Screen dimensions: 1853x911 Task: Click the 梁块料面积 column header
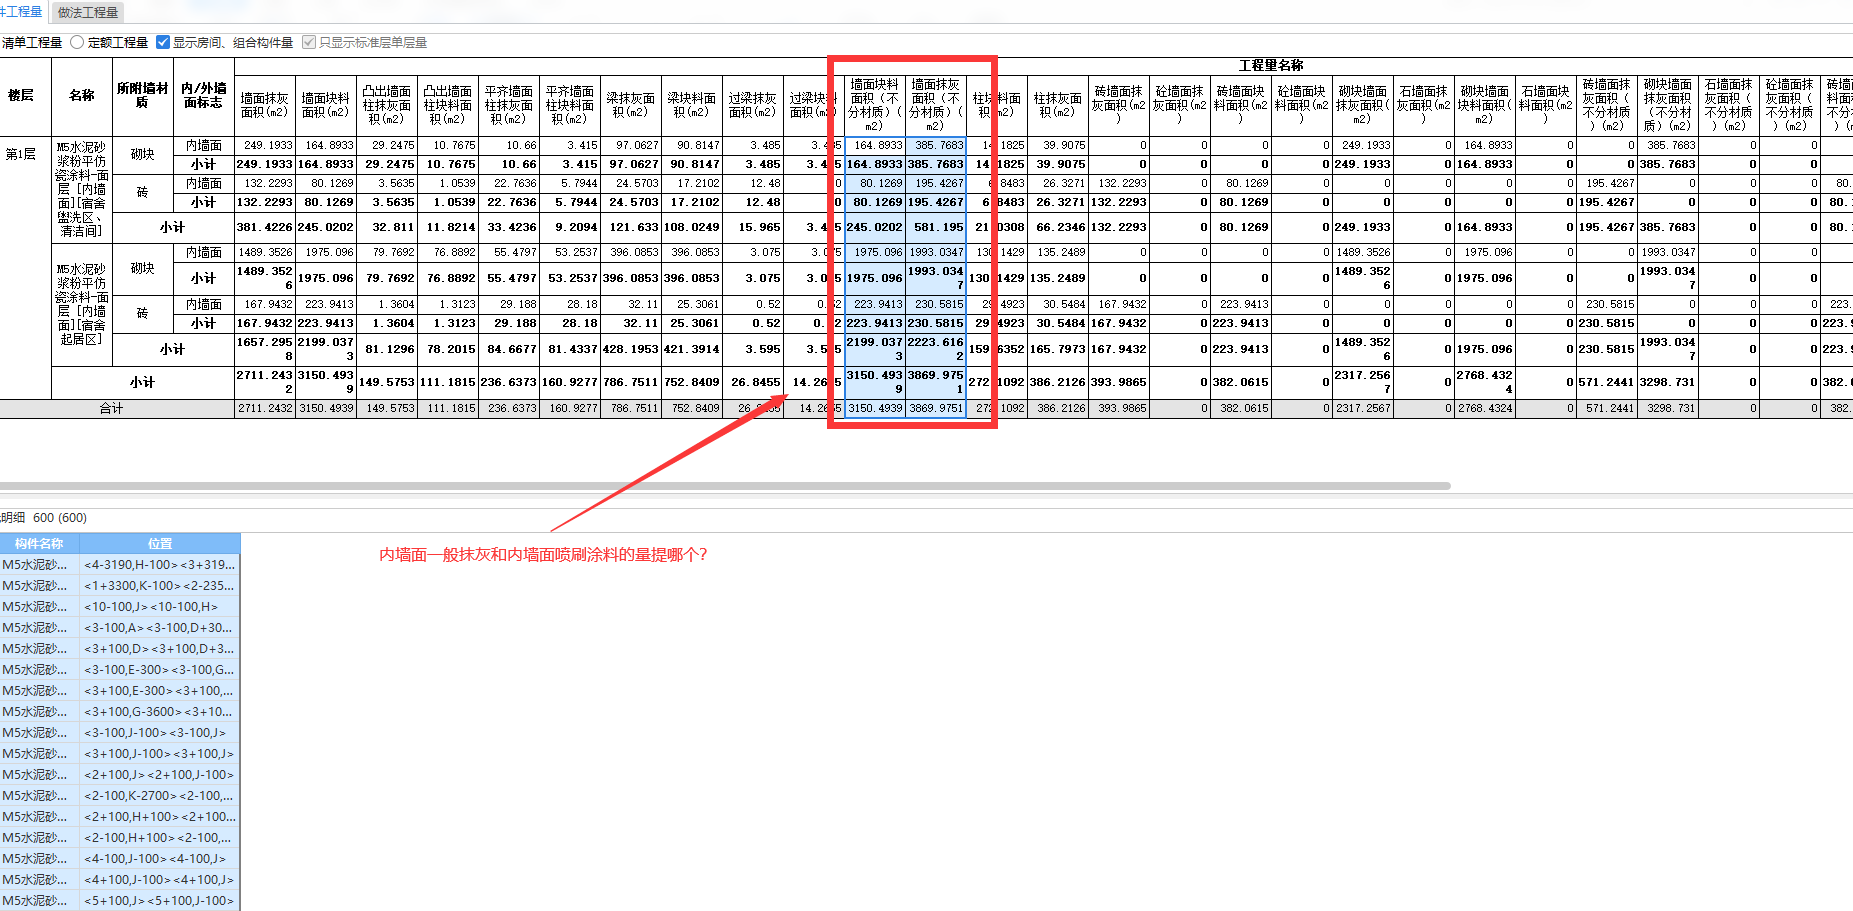692,105
